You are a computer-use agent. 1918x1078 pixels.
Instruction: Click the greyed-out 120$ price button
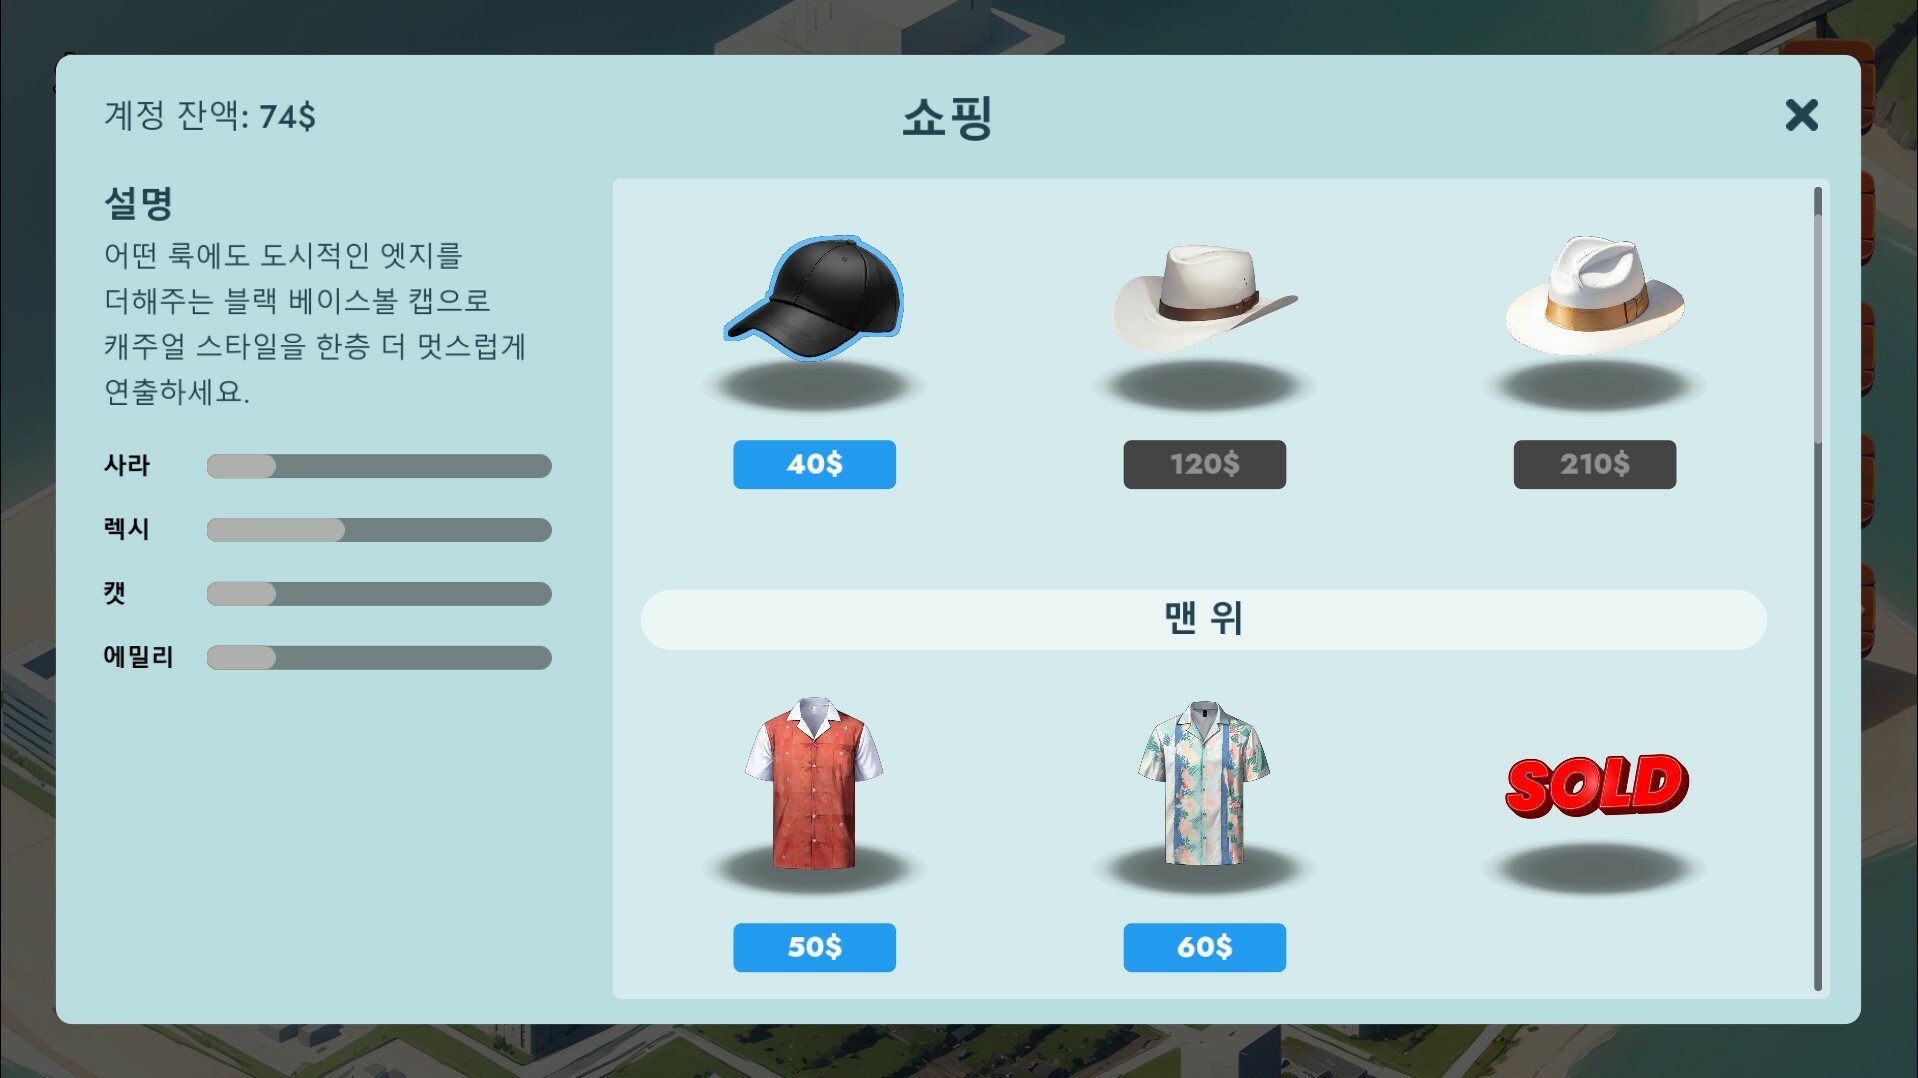pyautogui.click(x=1204, y=464)
